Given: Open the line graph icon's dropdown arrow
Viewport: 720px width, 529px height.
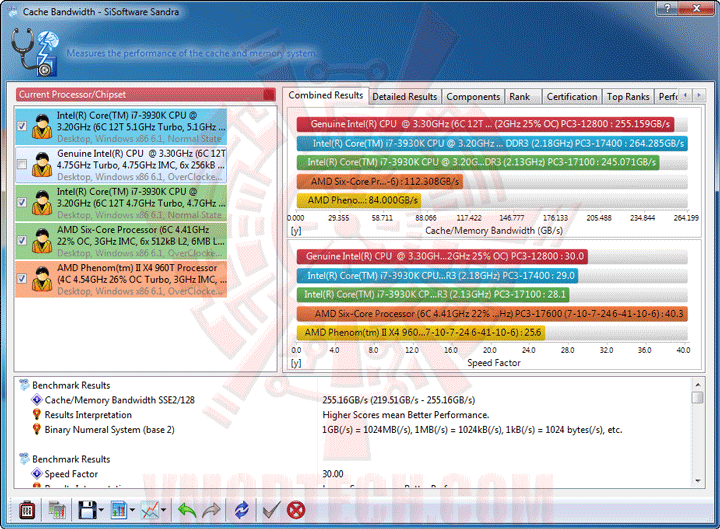Looking at the screenshot, I should [163, 510].
